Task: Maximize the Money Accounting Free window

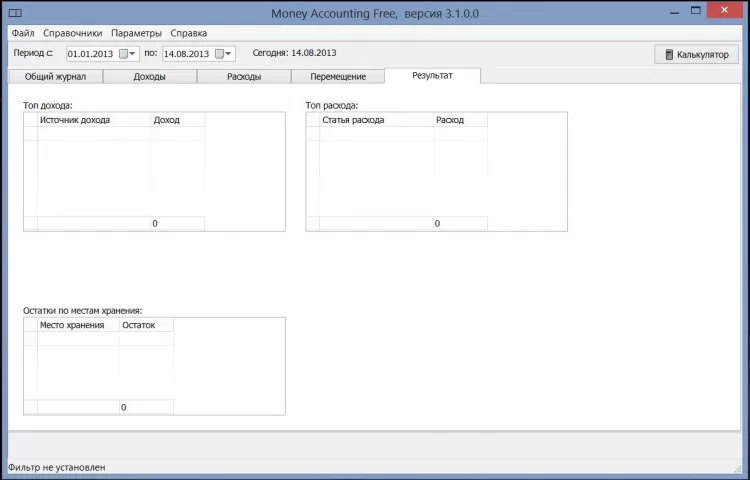Action: click(x=696, y=11)
